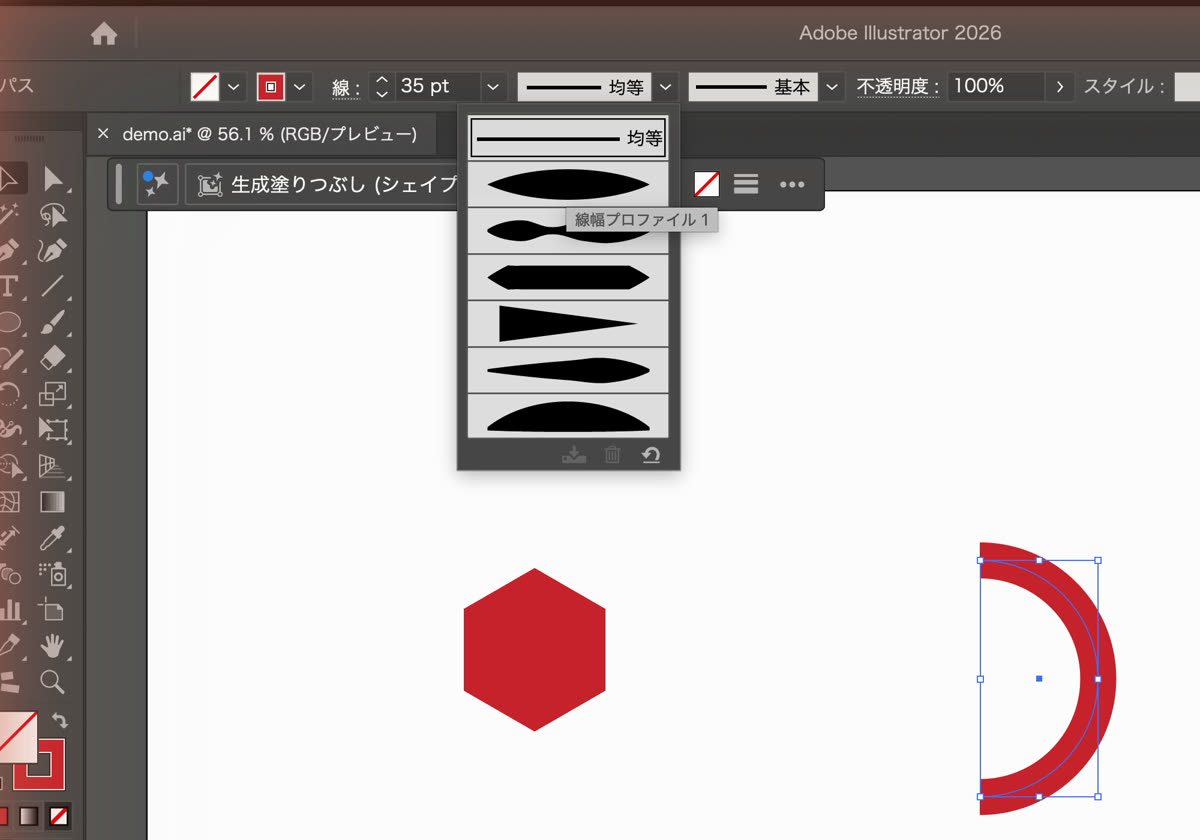This screenshot has width=1200, height=840.
Task: Reset profiles in the width profile list
Action: pyautogui.click(x=651, y=455)
